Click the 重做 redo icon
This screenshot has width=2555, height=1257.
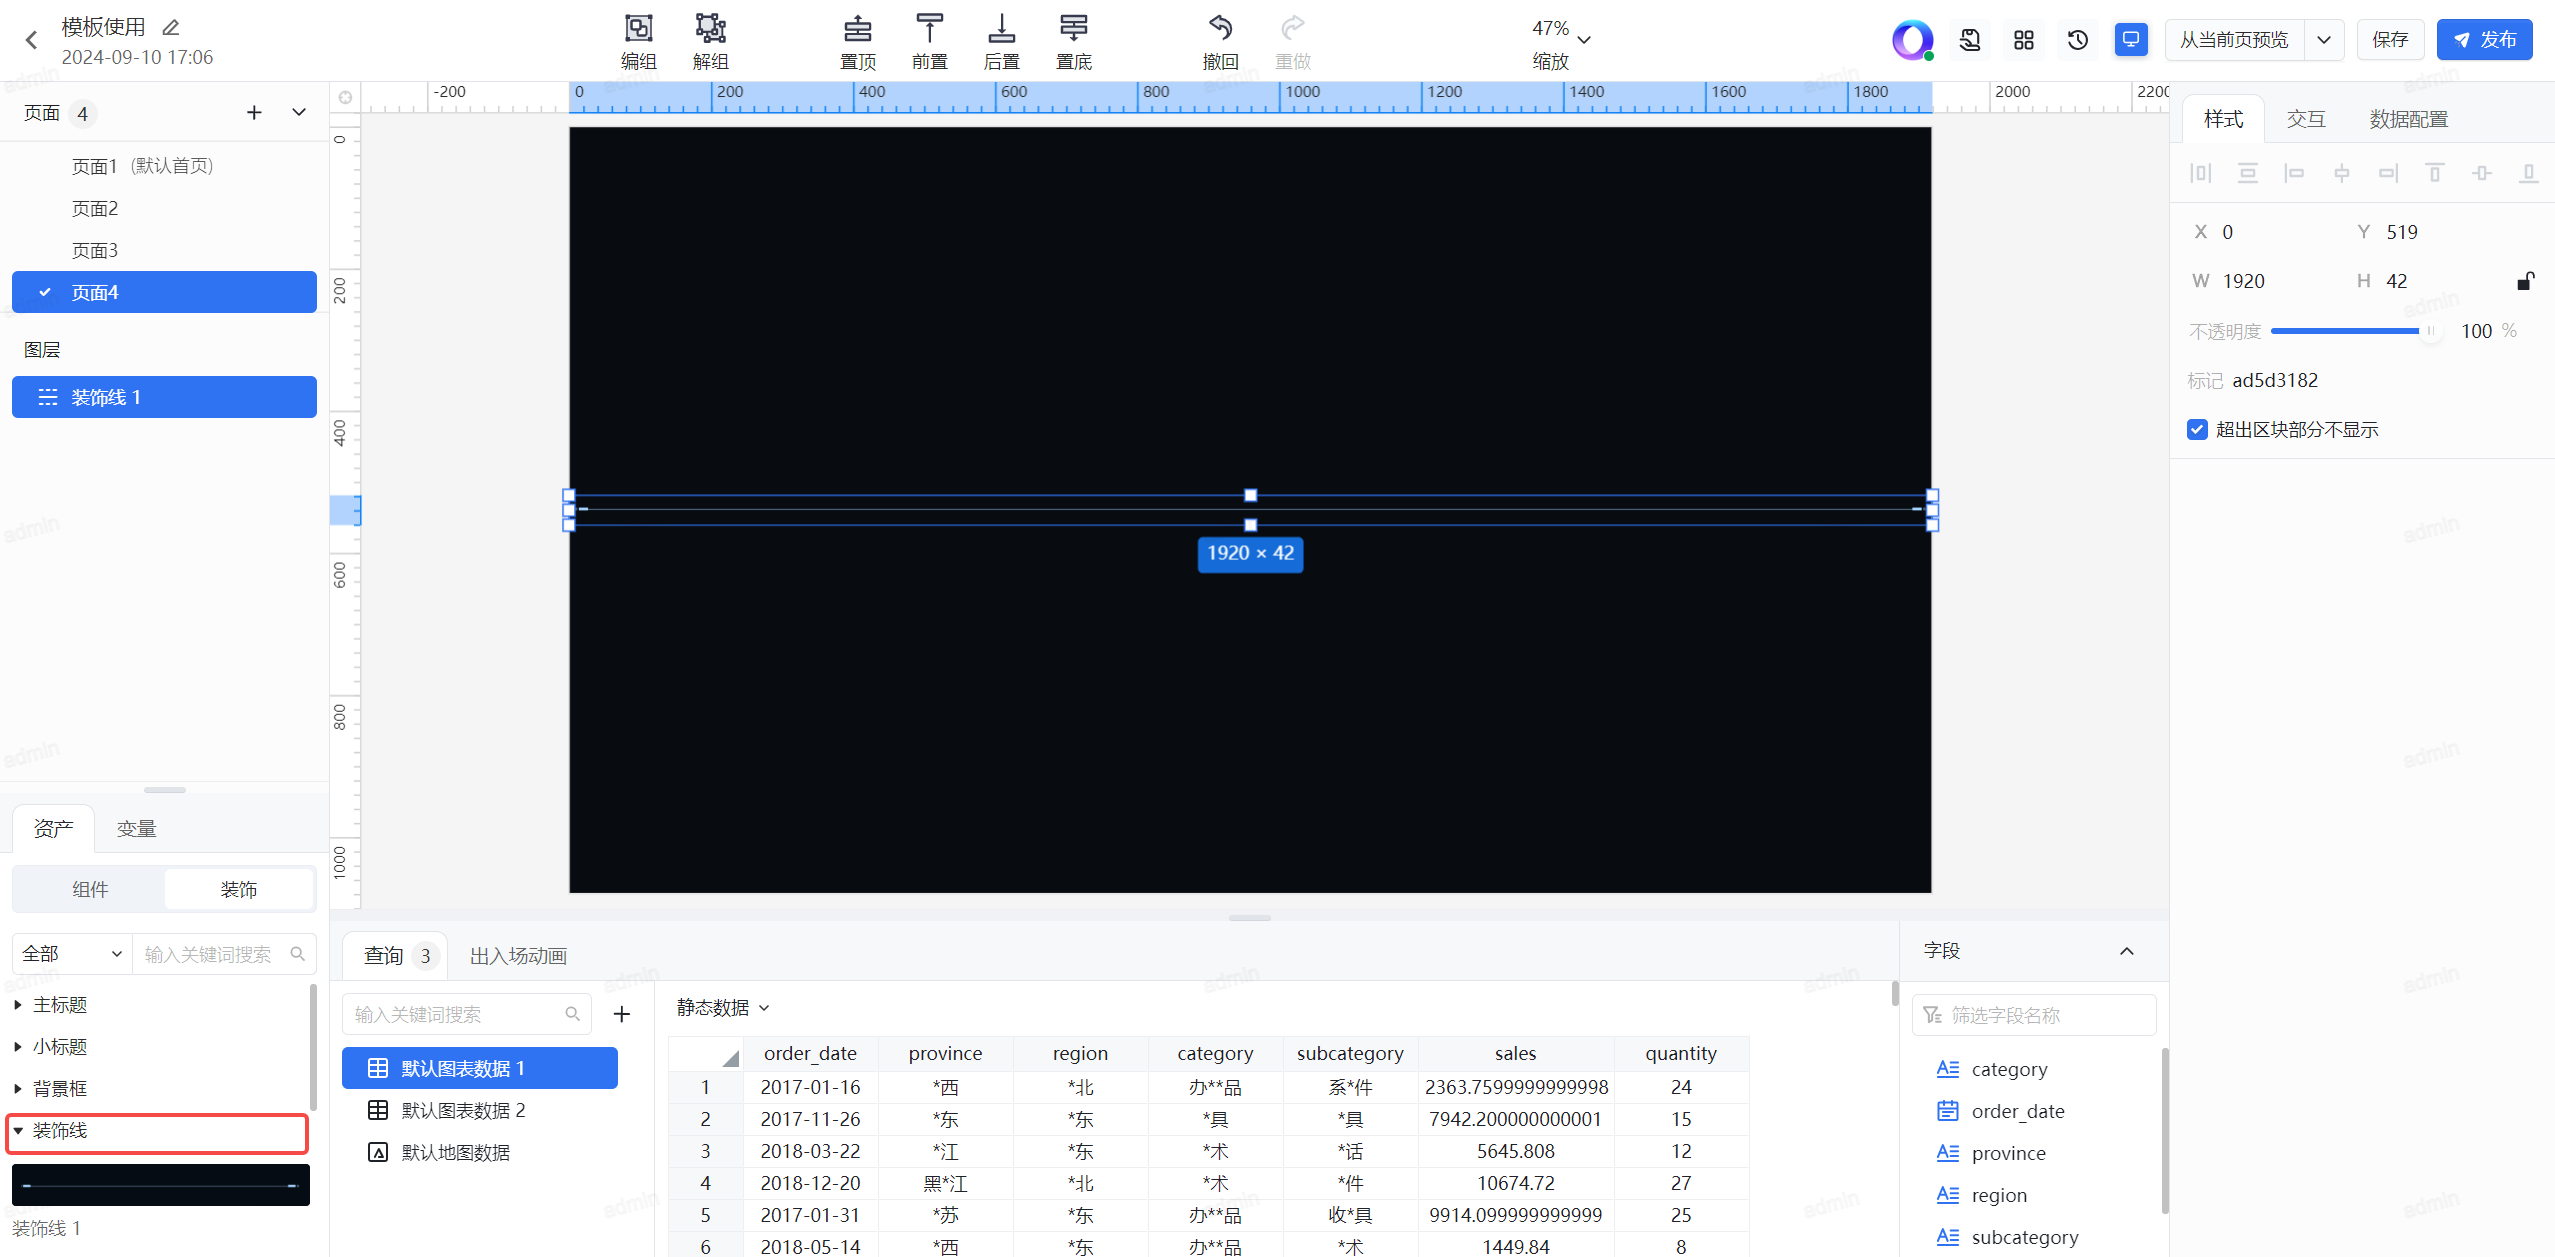click(x=1292, y=28)
